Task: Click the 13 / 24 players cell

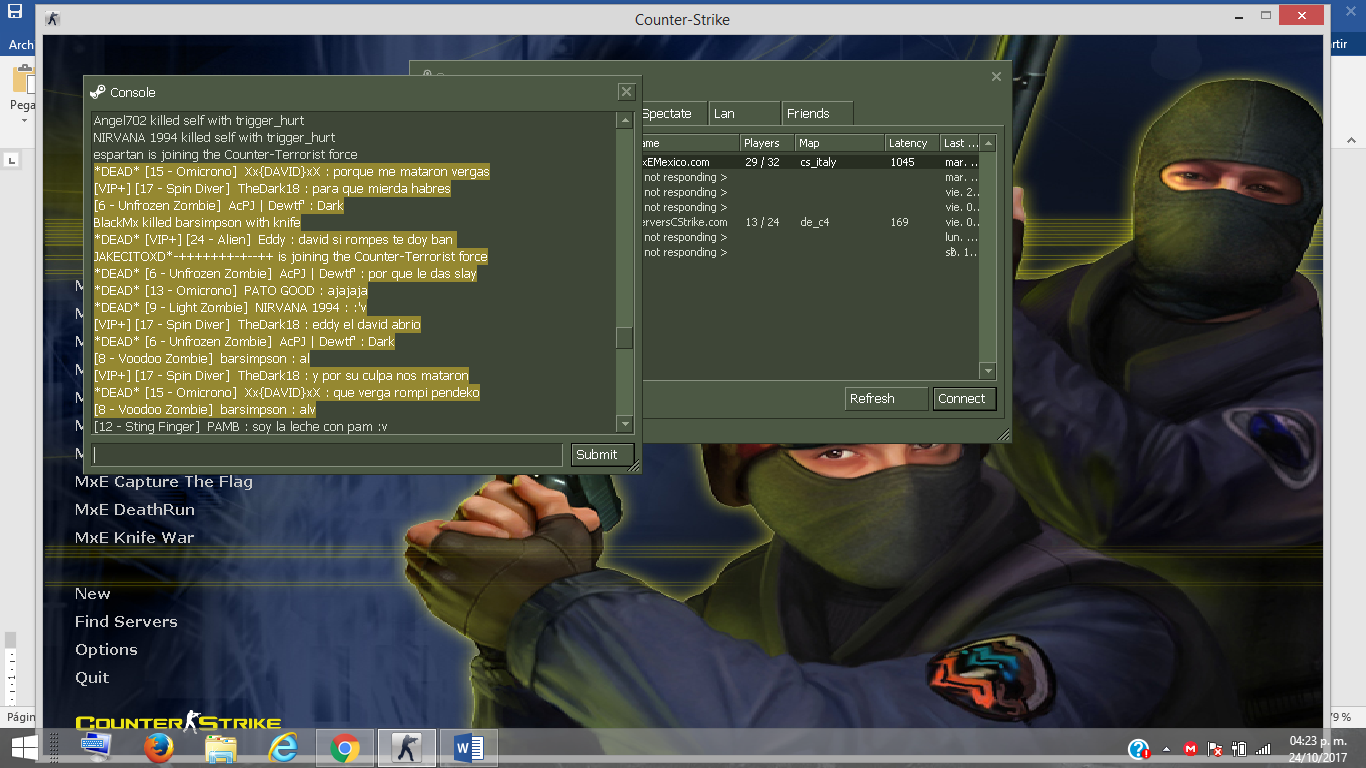Action: pos(762,222)
